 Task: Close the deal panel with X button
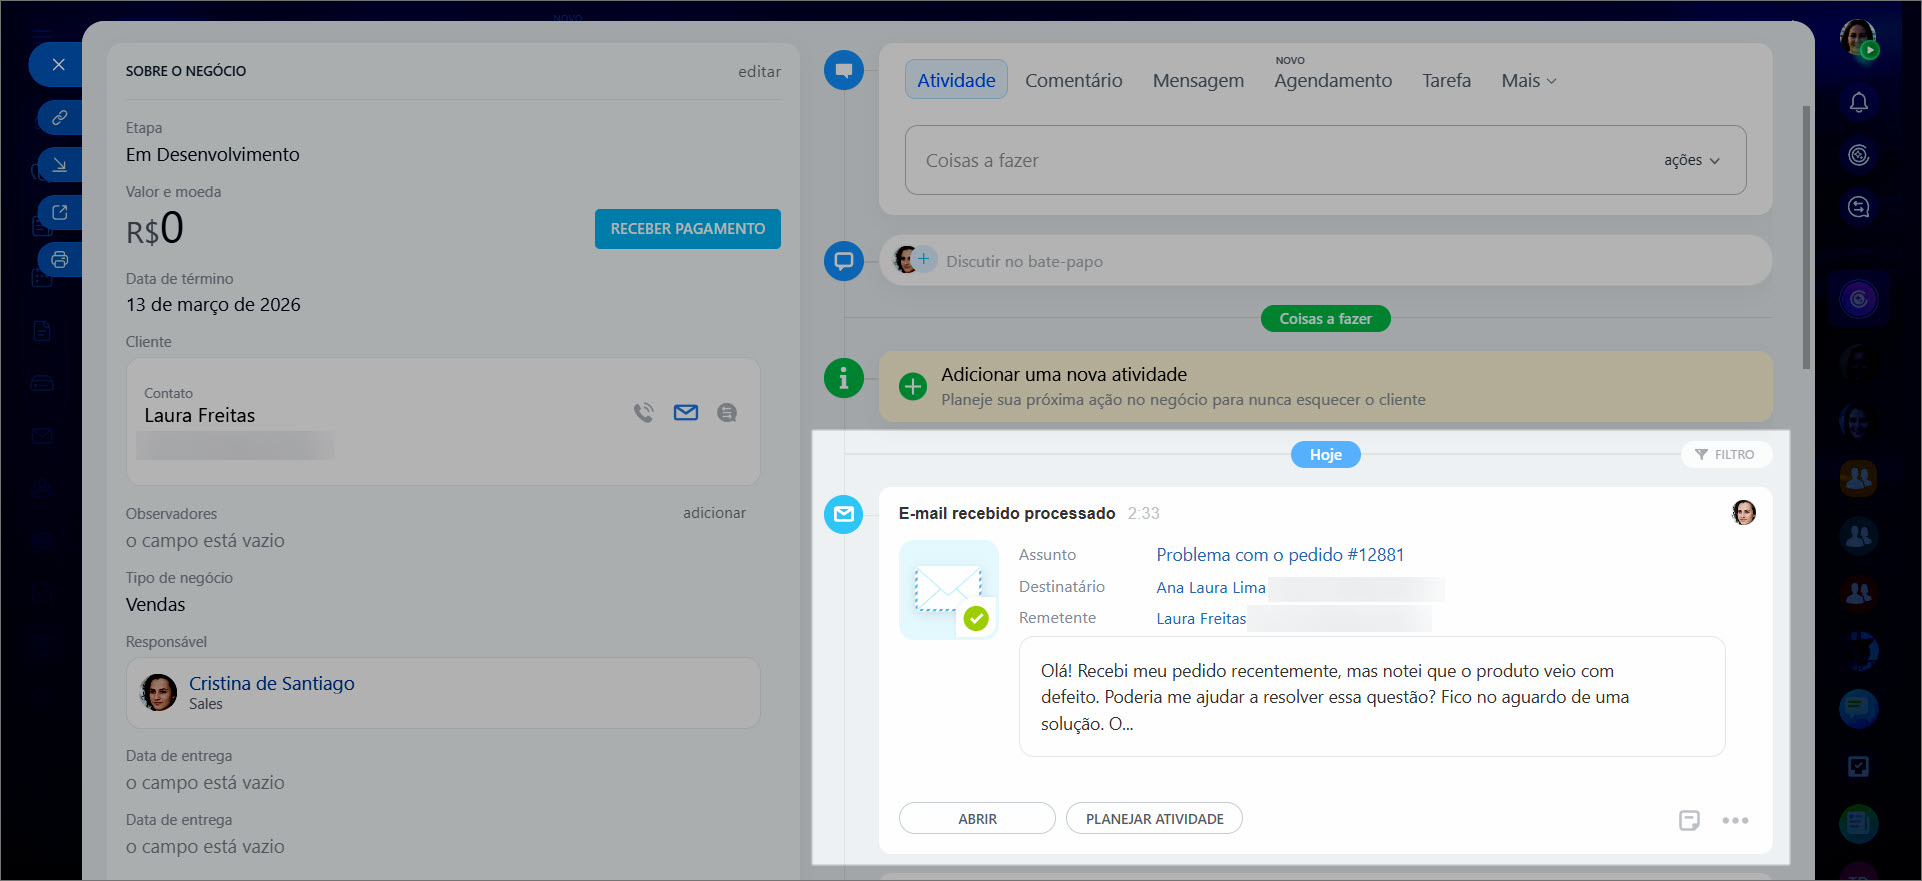pyautogui.click(x=58, y=65)
